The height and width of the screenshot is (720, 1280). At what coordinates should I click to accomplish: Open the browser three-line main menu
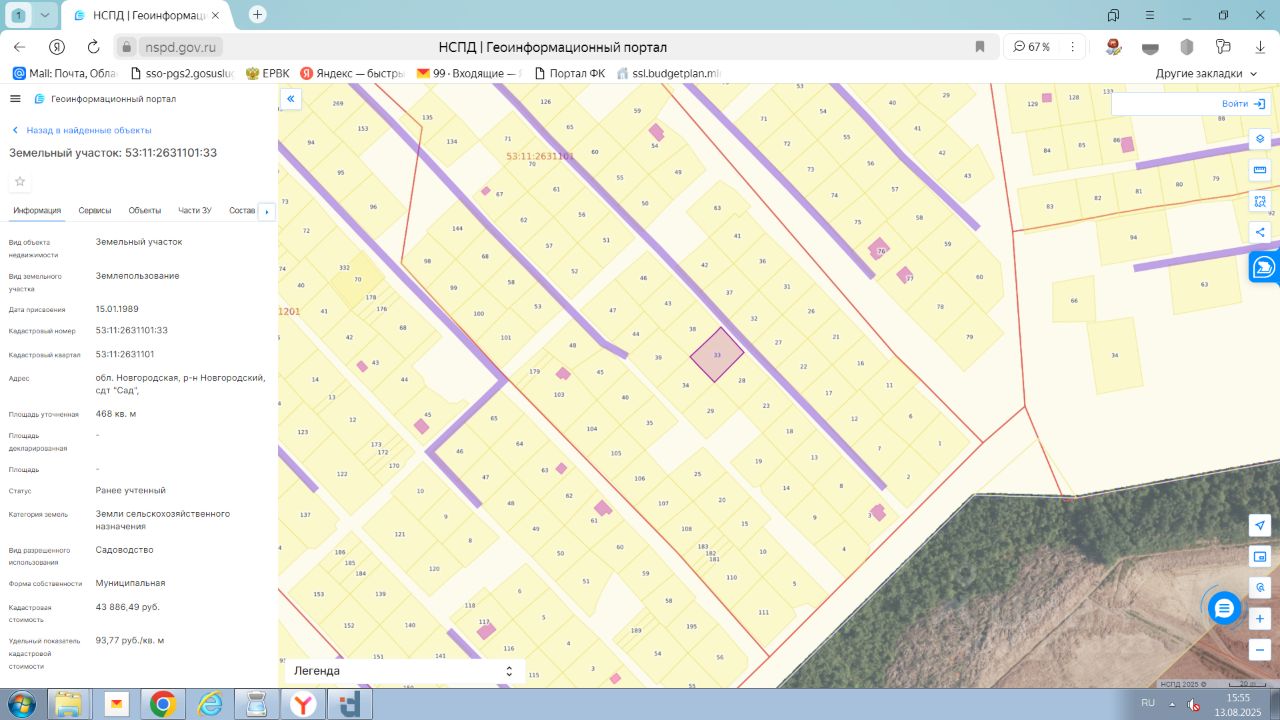[1149, 15]
